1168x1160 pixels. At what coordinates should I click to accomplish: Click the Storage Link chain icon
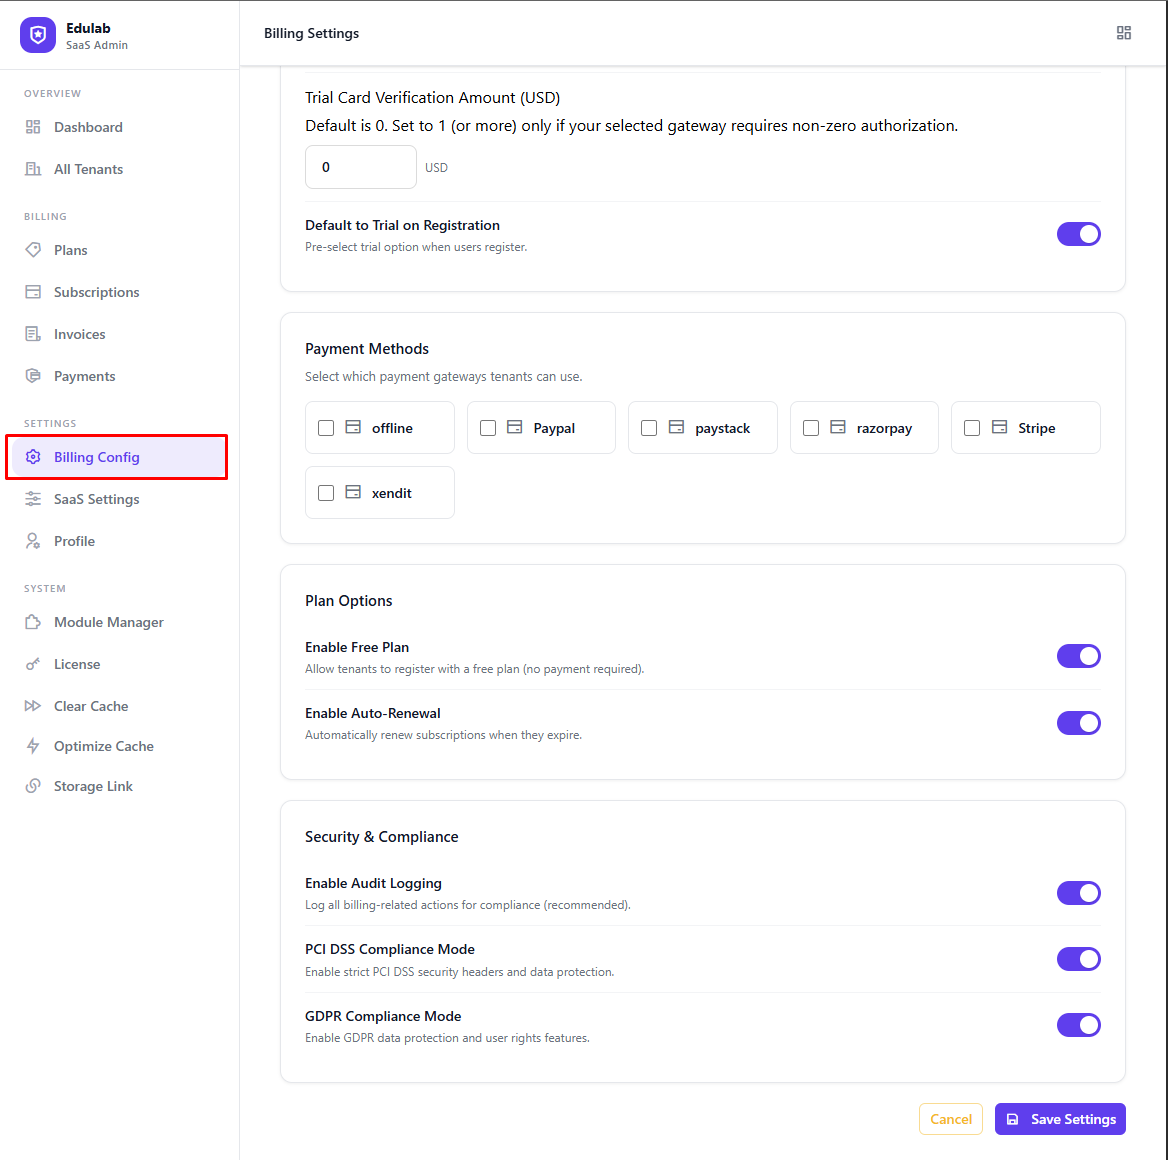tap(34, 786)
